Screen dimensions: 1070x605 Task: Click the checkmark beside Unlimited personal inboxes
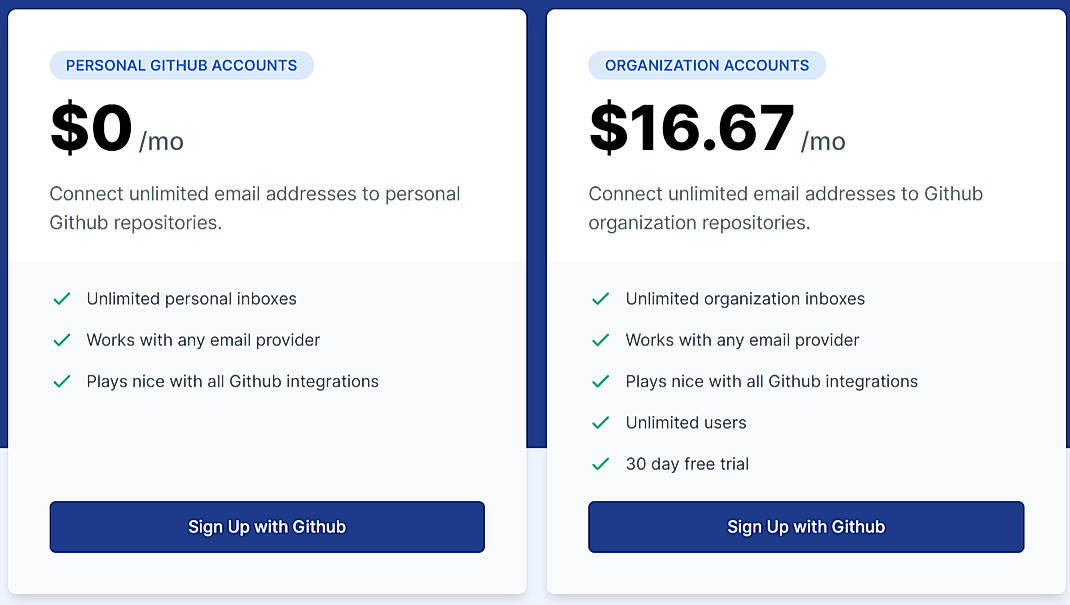pyautogui.click(x=62, y=298)
